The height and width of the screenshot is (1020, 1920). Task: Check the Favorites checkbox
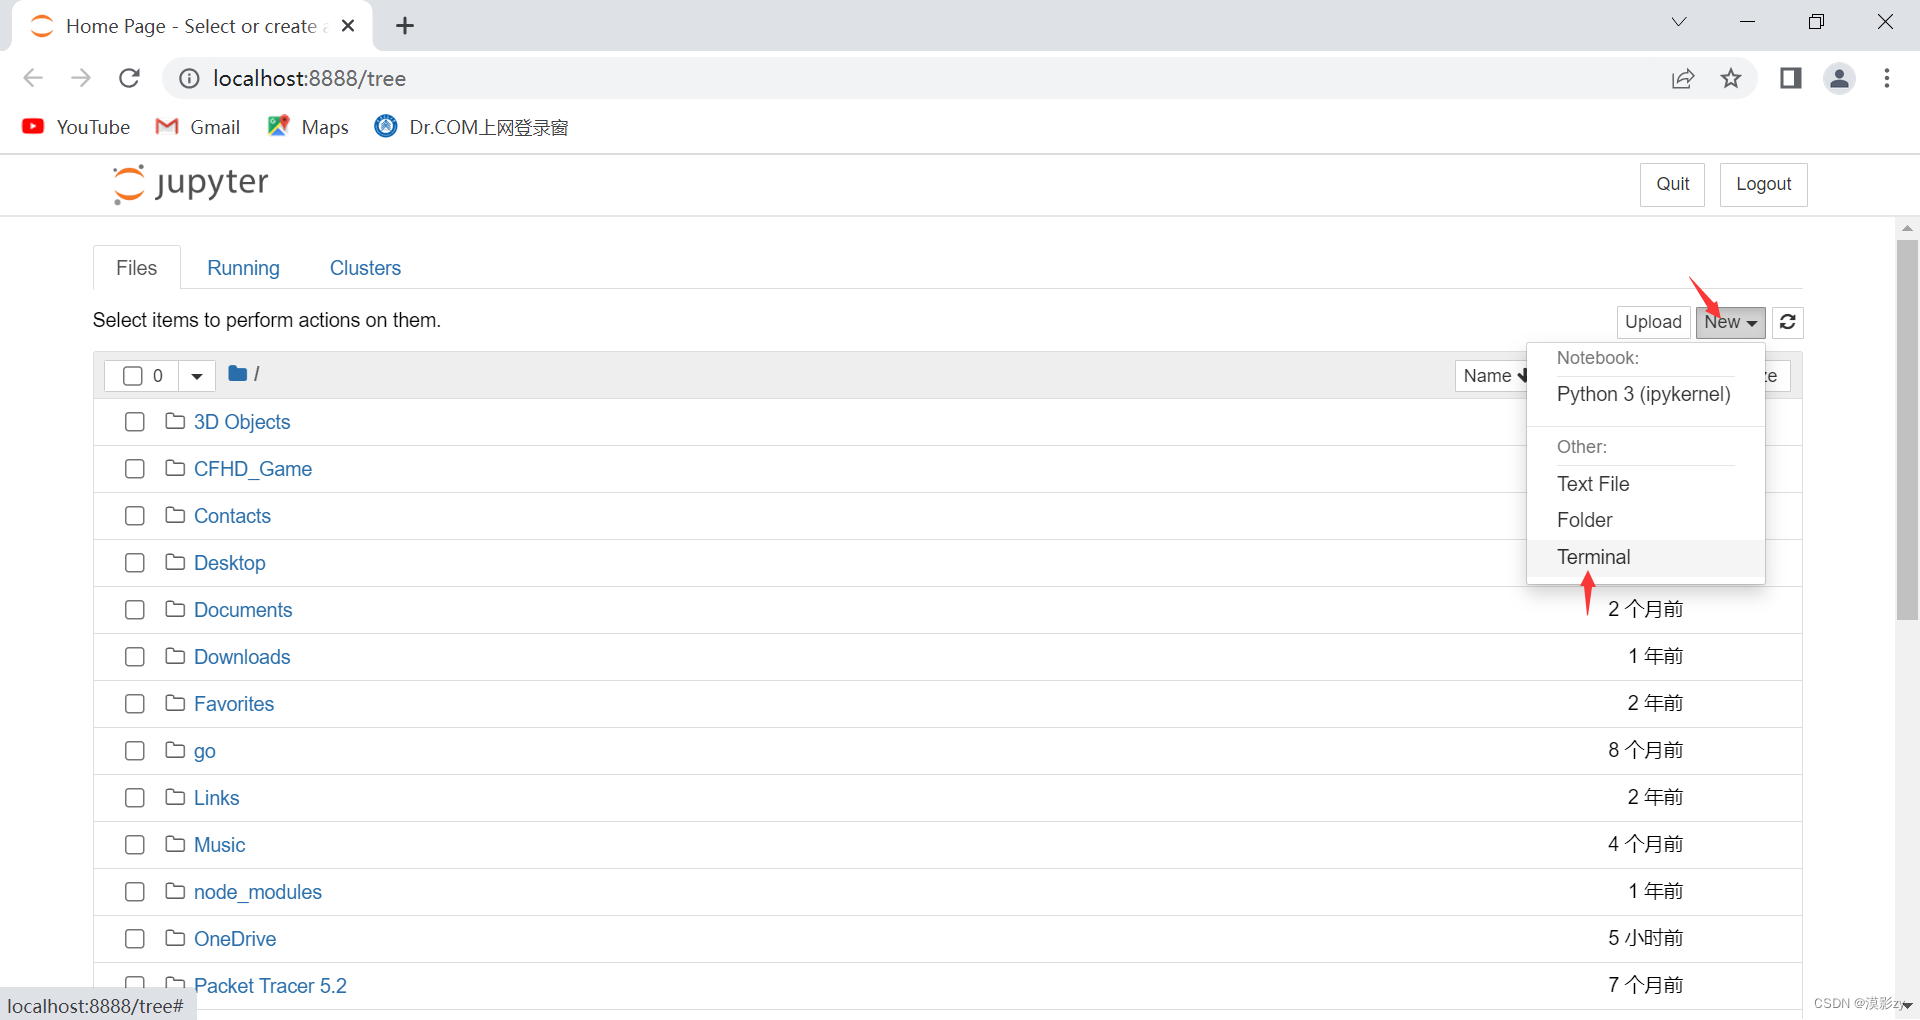(135, 704)
